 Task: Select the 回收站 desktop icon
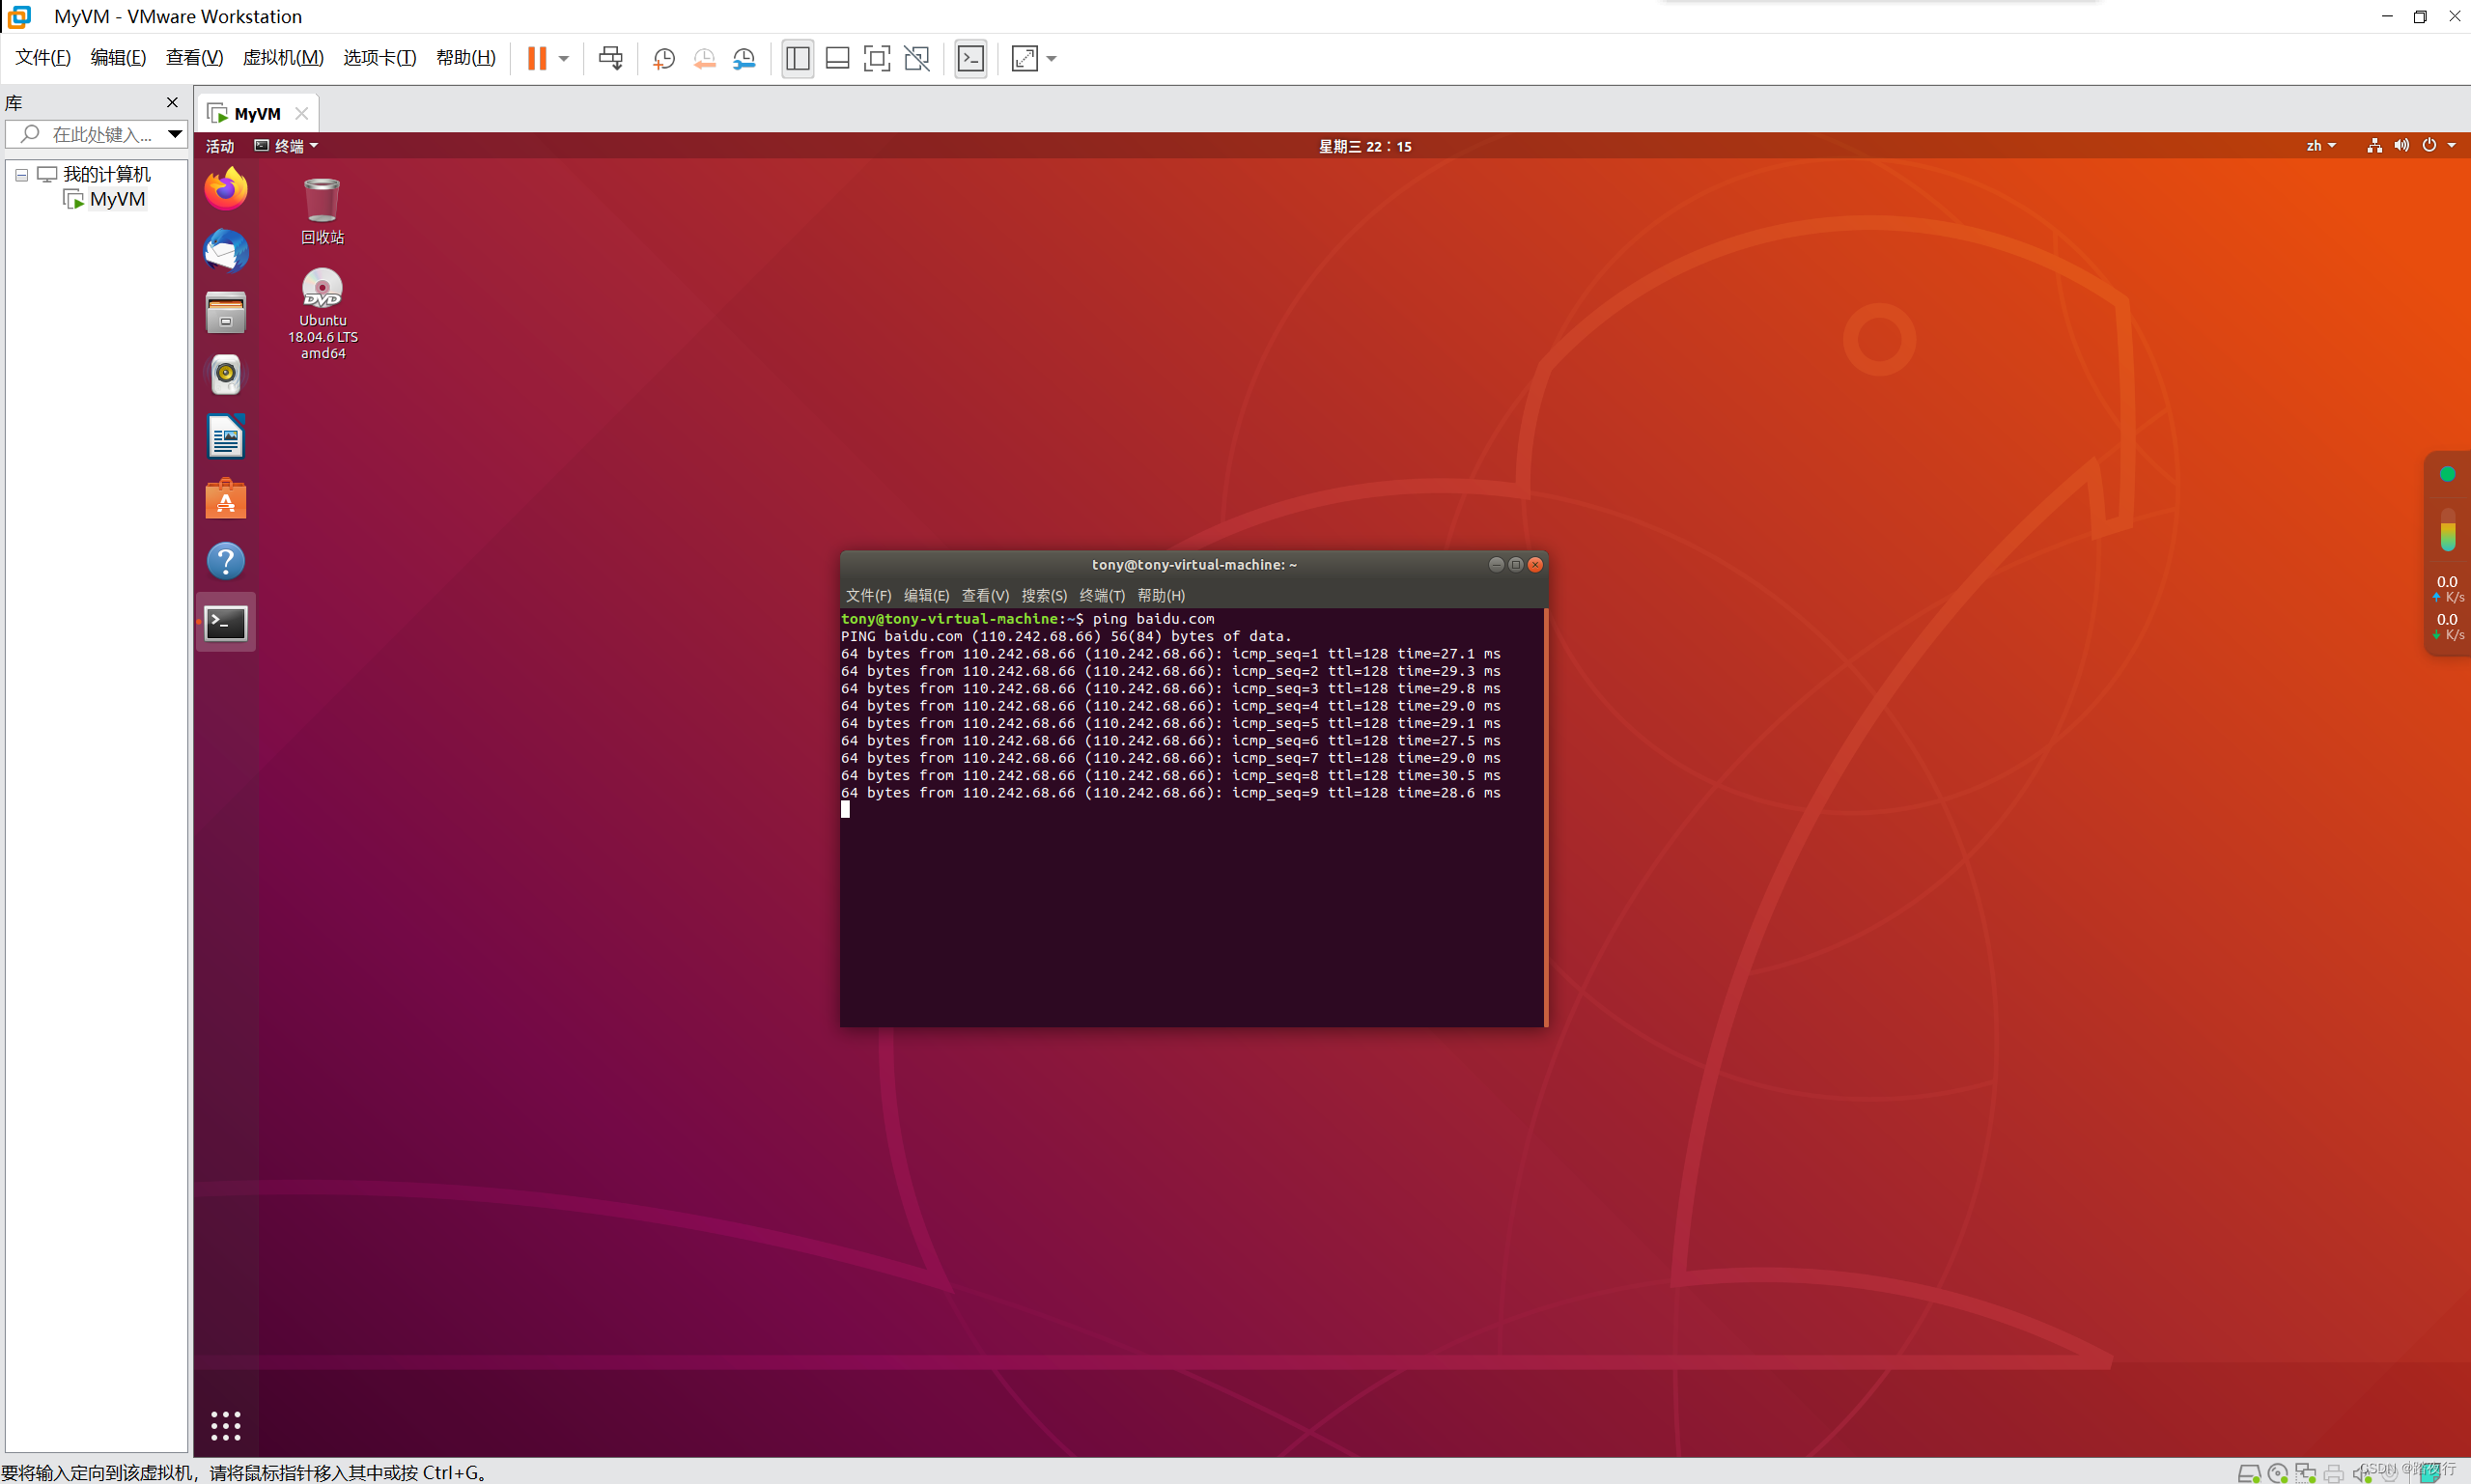322,211
